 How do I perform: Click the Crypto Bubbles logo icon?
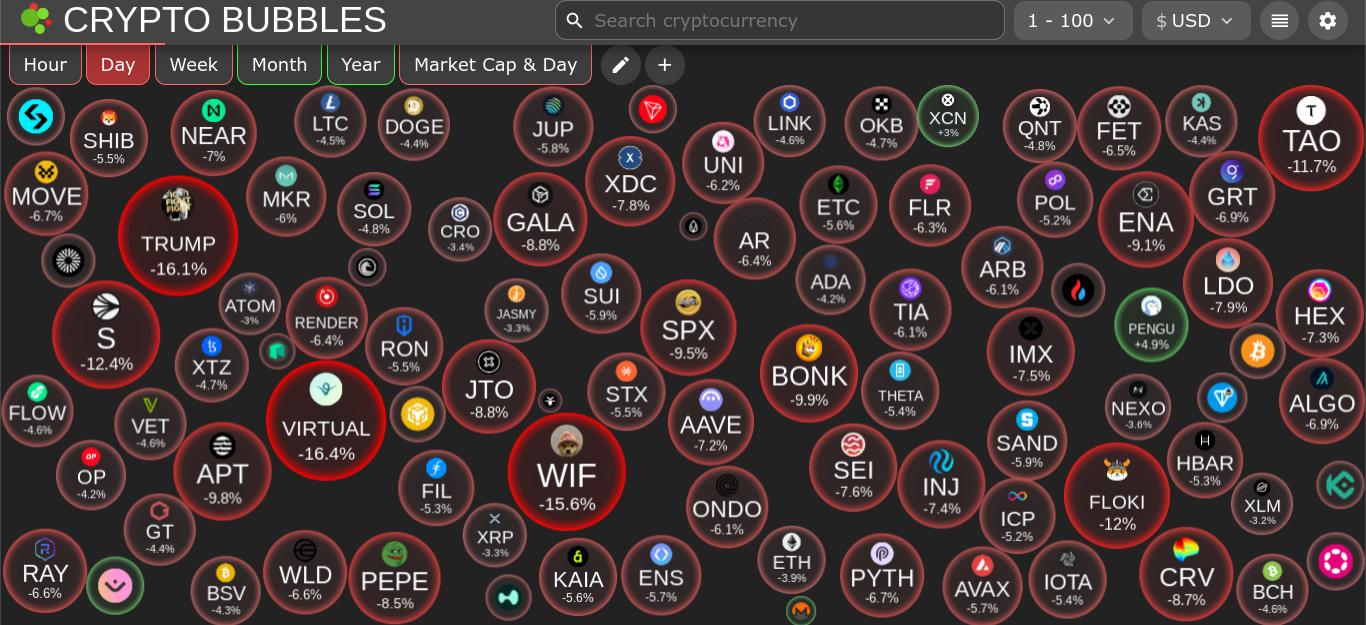[36, 19]
